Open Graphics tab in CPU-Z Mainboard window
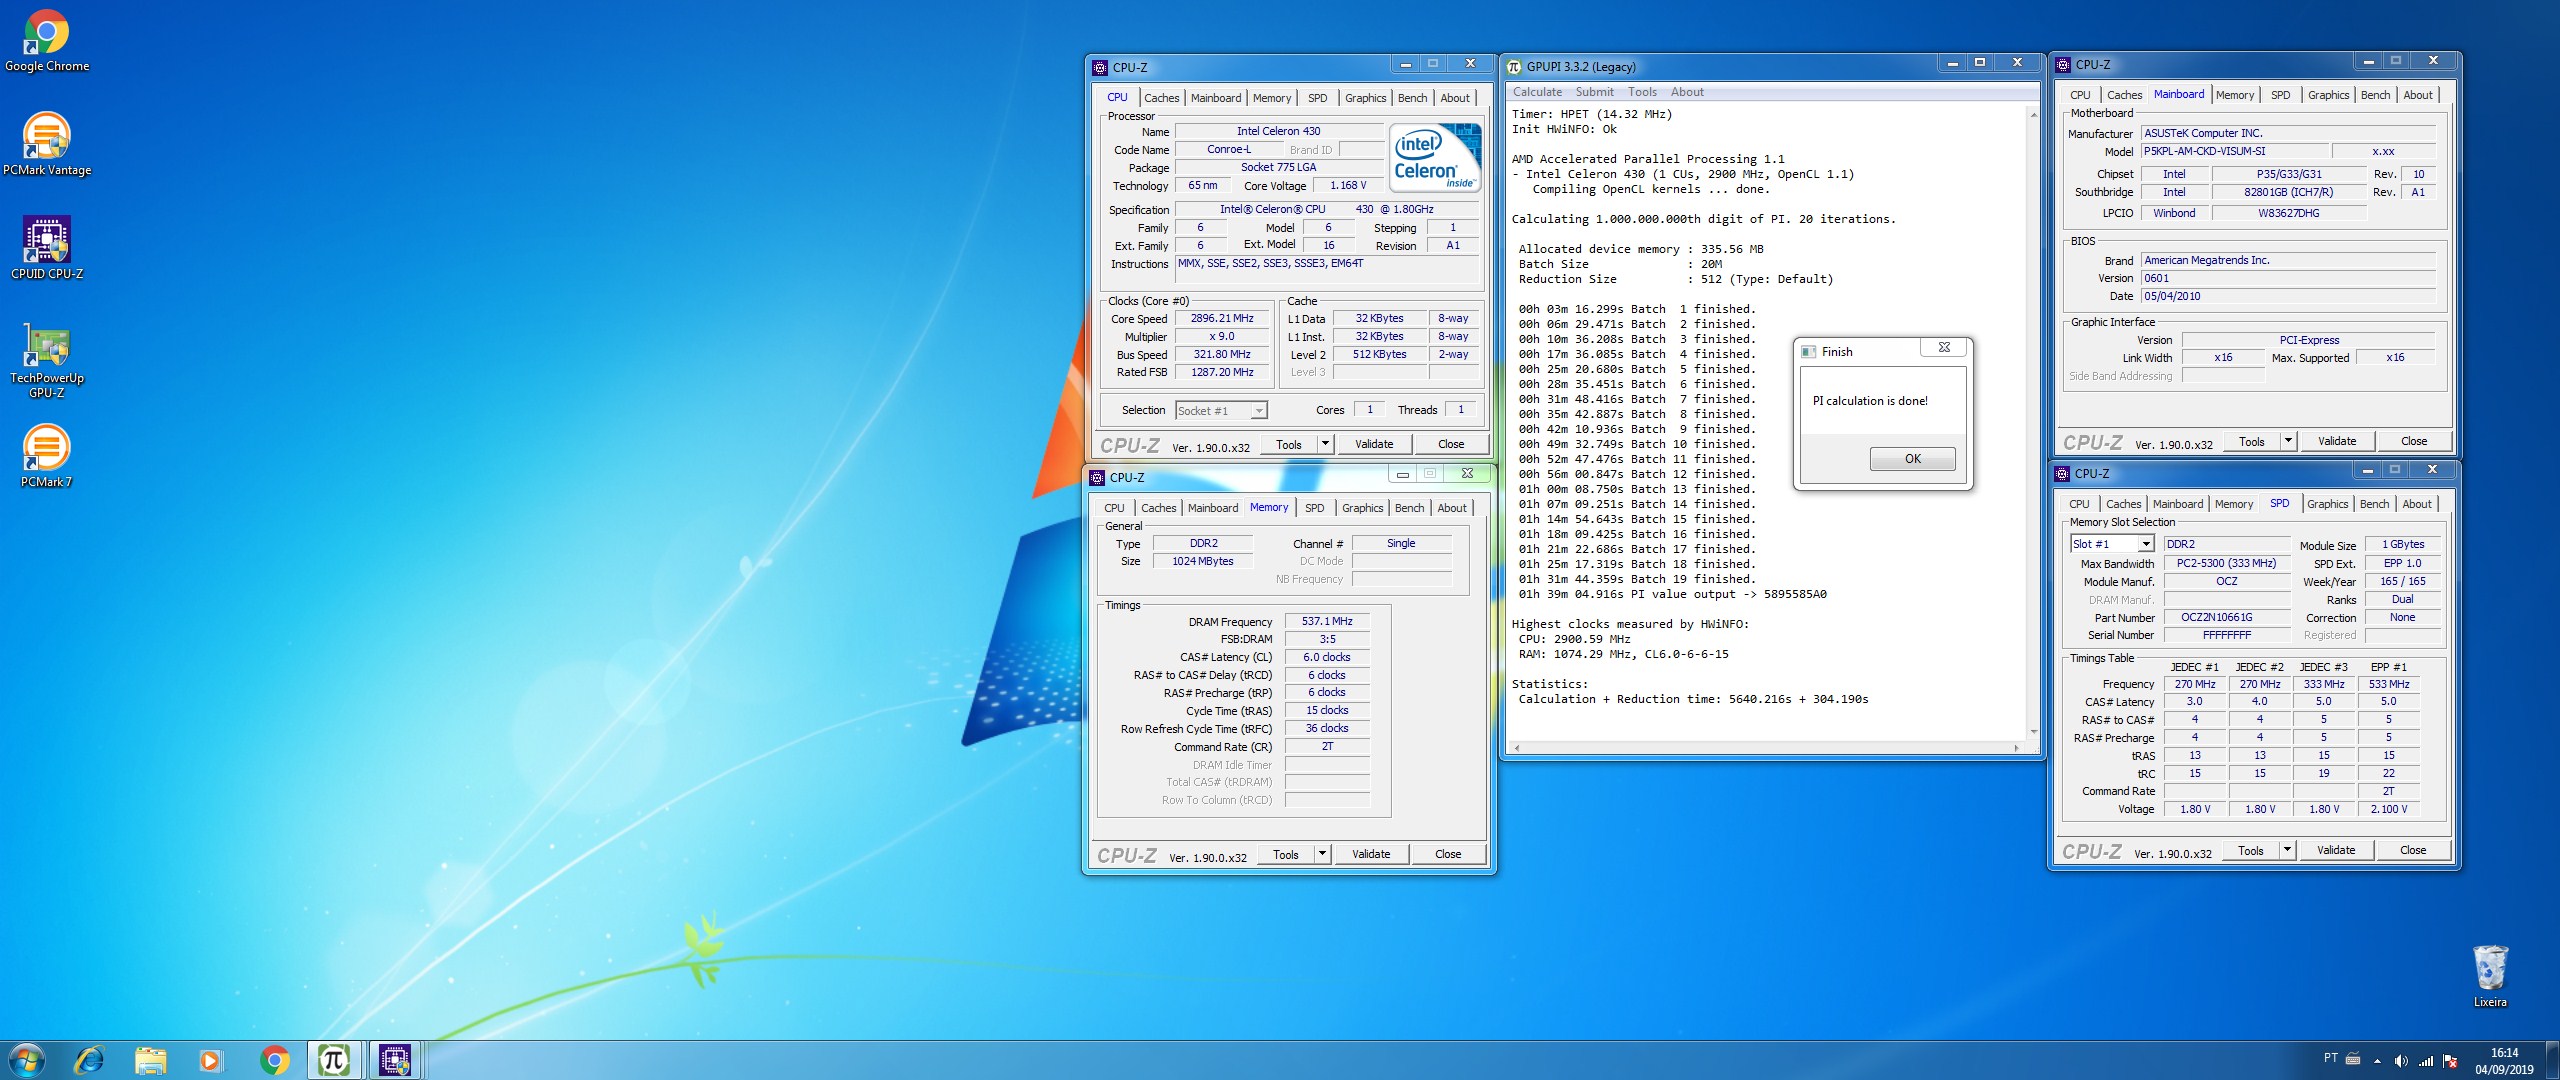This screenshot has height=1080, width=2560. coord(2328,95)
